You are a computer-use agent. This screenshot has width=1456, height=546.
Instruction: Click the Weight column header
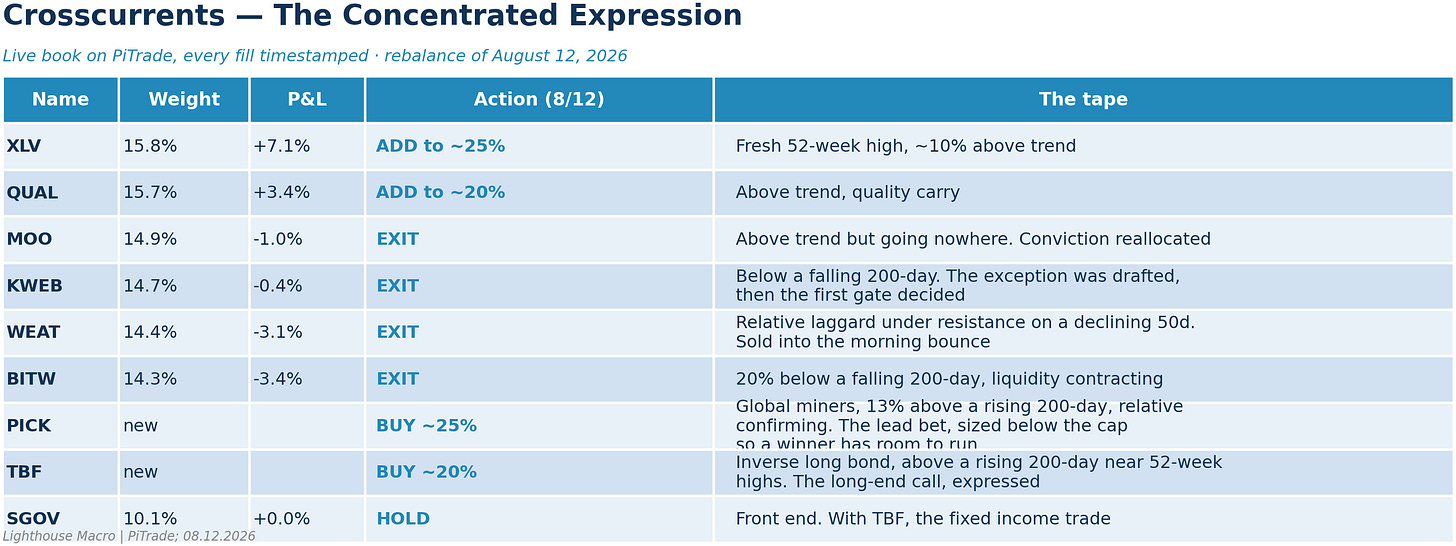(184, 100)
